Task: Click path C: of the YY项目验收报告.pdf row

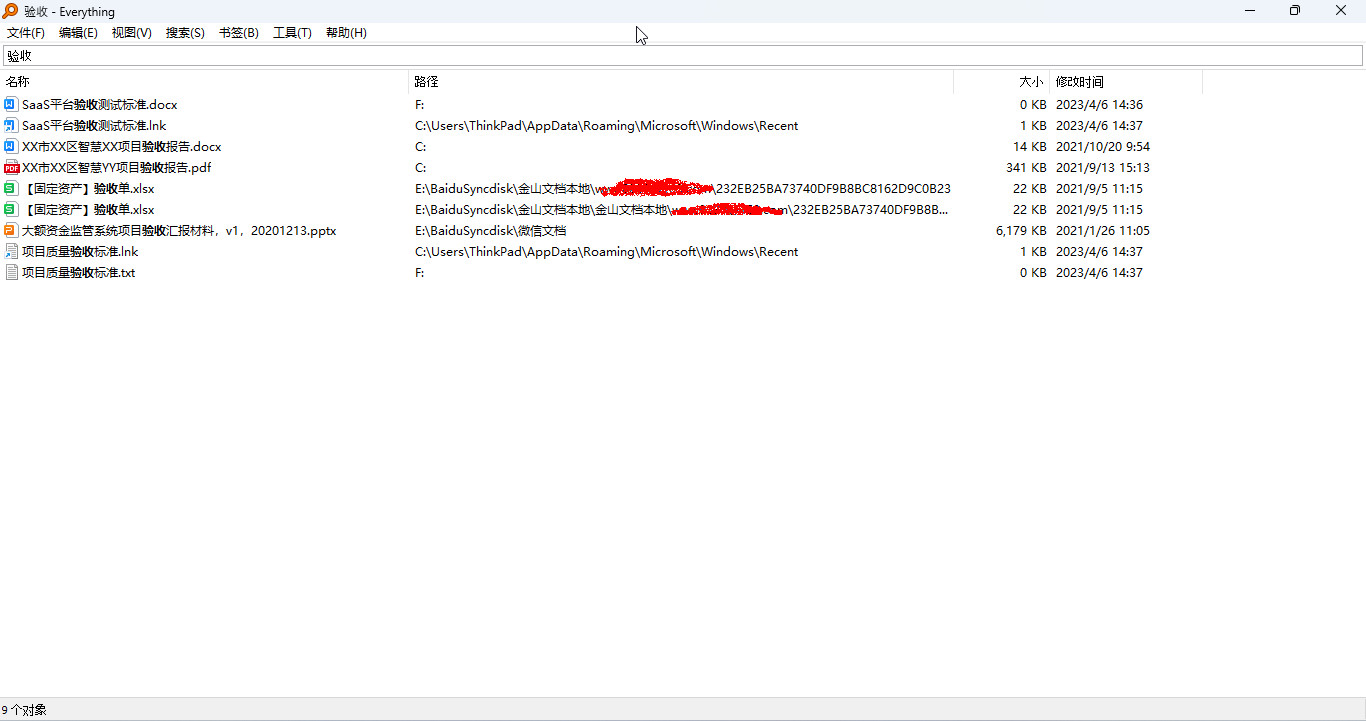Action: pyautogui.click(x=421, y=168)
